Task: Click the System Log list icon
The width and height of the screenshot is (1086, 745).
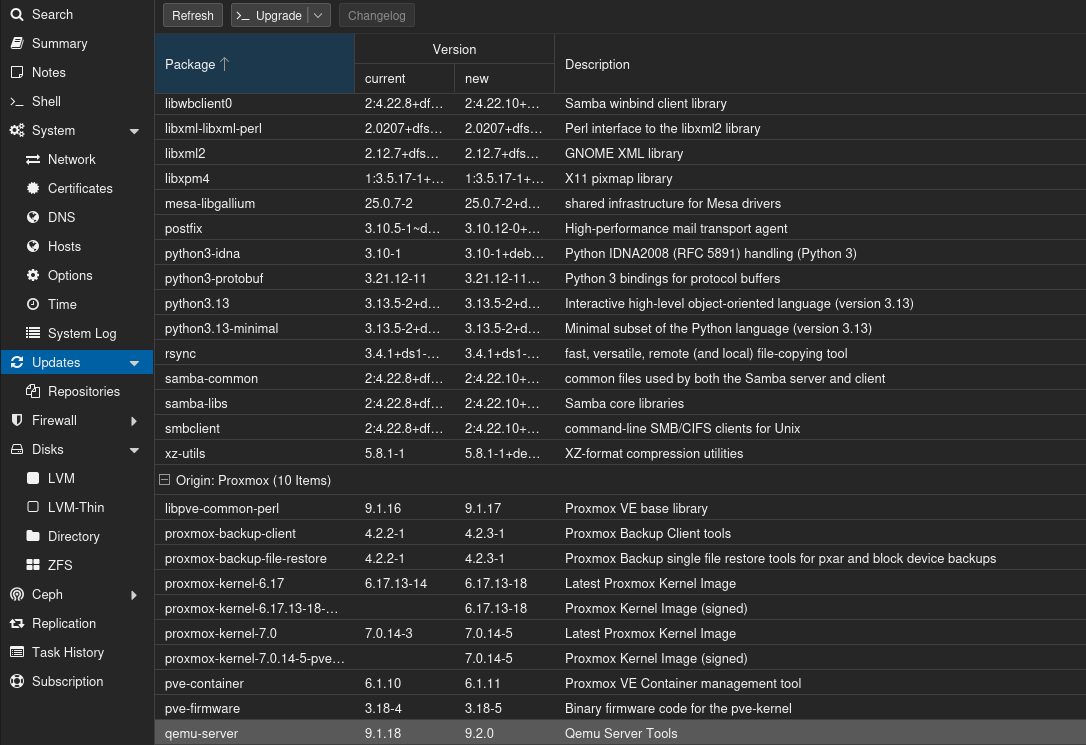Action: pos(33,333)
